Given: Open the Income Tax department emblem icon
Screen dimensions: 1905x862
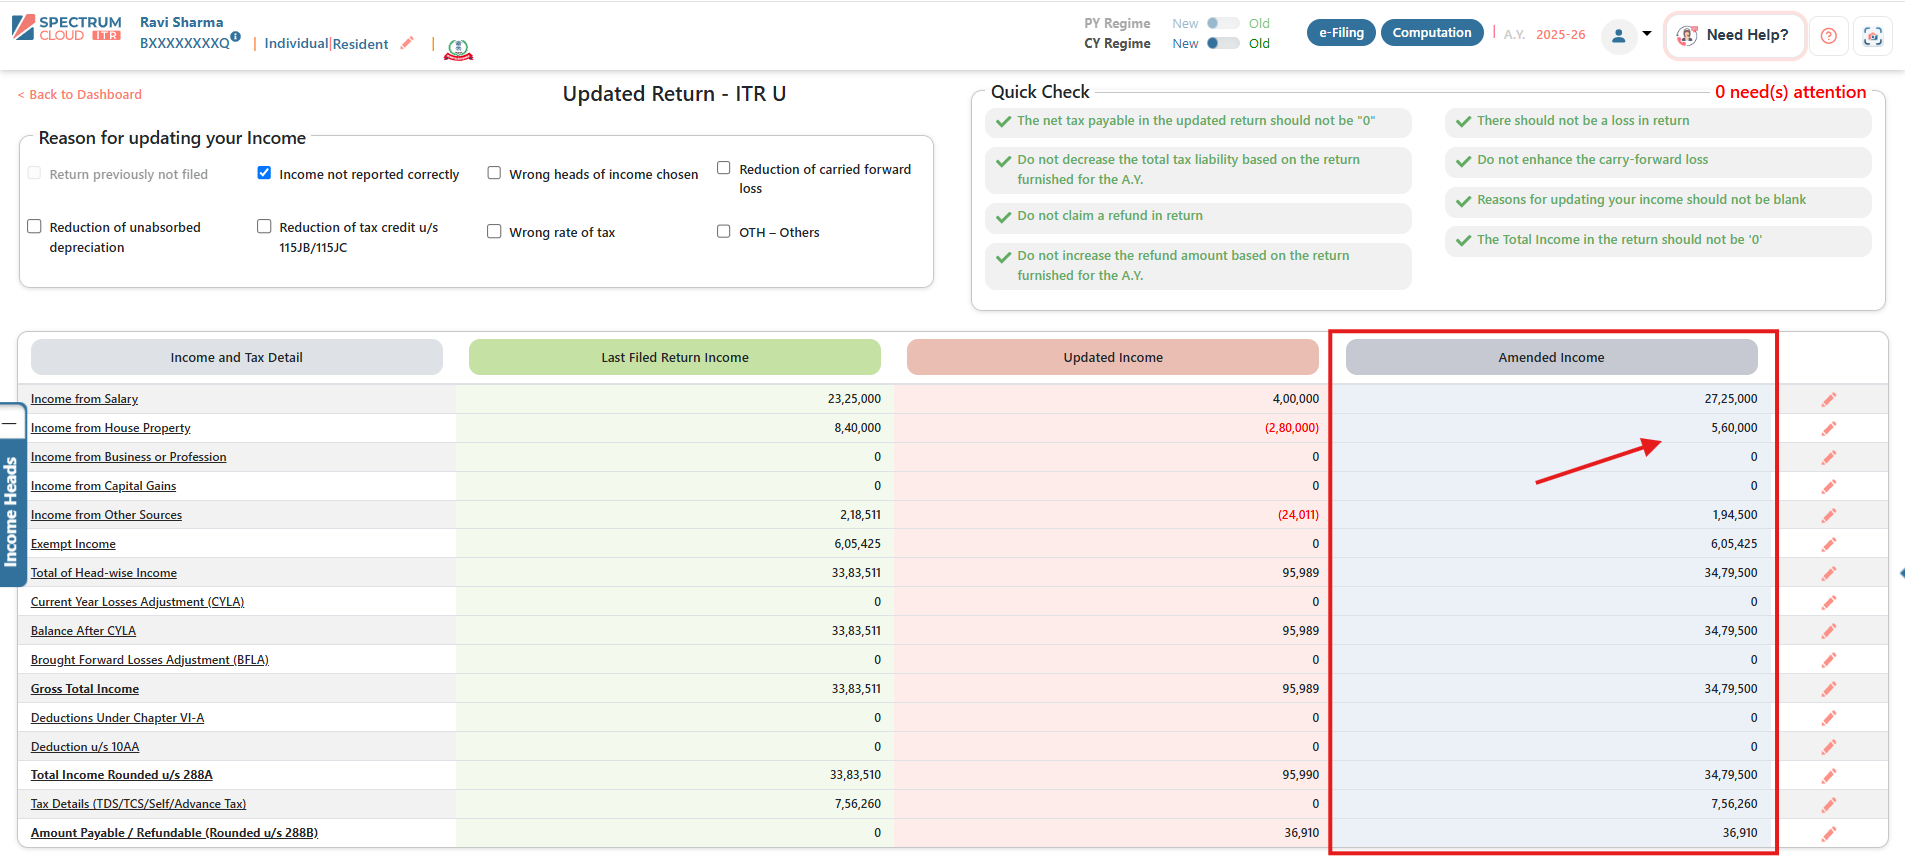Looking at the screenshot, I should point(458,49).
